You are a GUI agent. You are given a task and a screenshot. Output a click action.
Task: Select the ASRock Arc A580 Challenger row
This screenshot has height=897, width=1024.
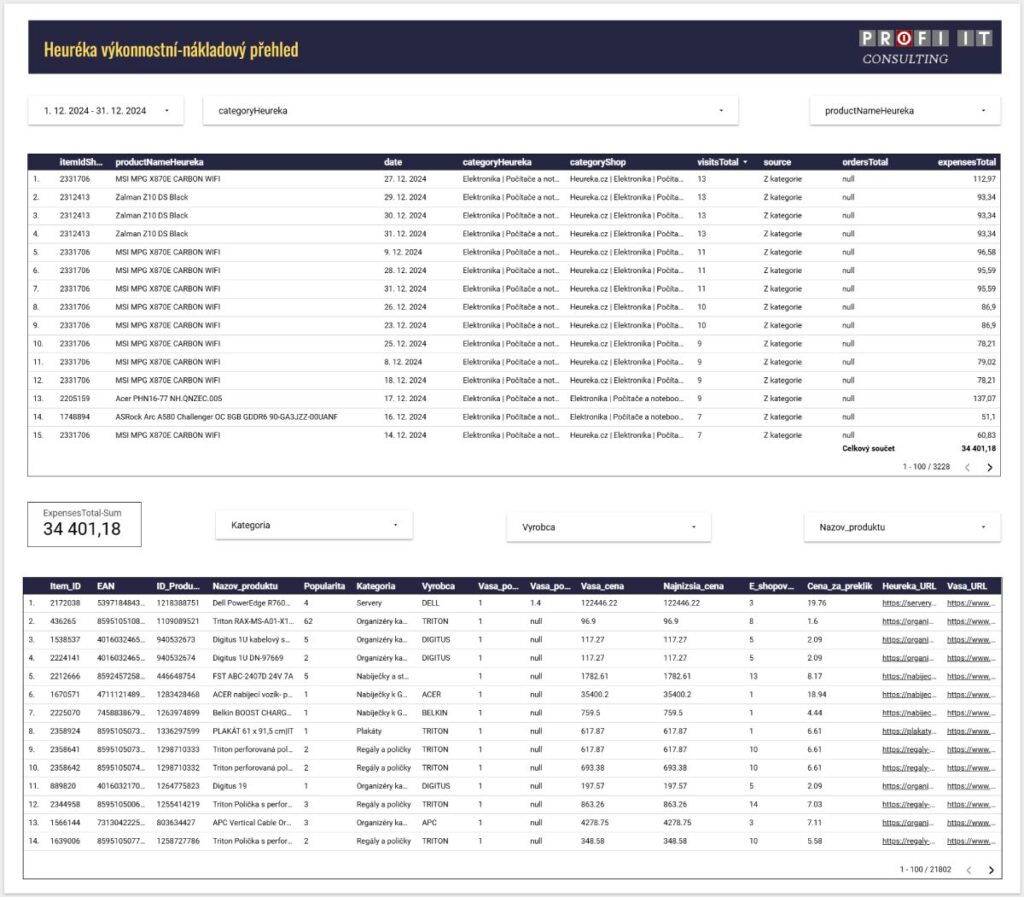click(514, 417)
